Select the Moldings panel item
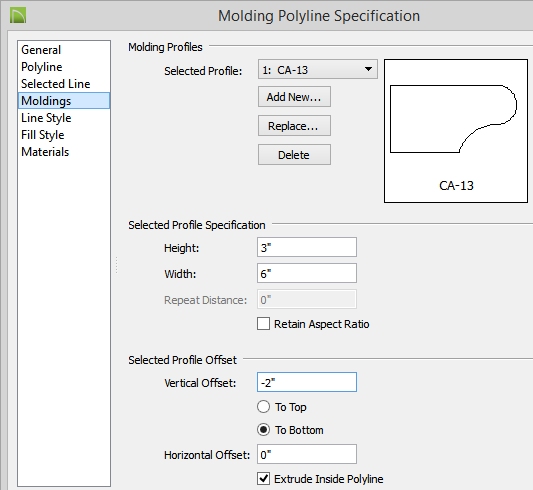 (x=64, y=101)
